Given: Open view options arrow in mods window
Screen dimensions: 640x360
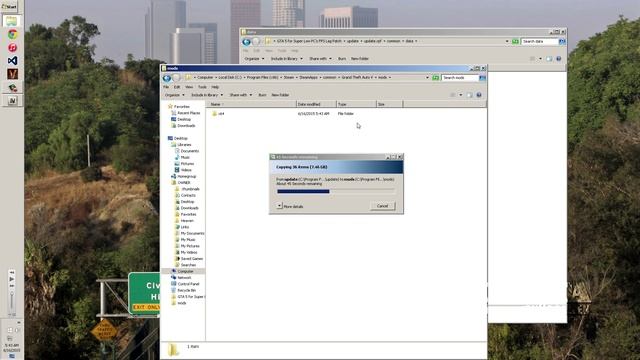Looking at the screenshot, I should coord(460,95).
